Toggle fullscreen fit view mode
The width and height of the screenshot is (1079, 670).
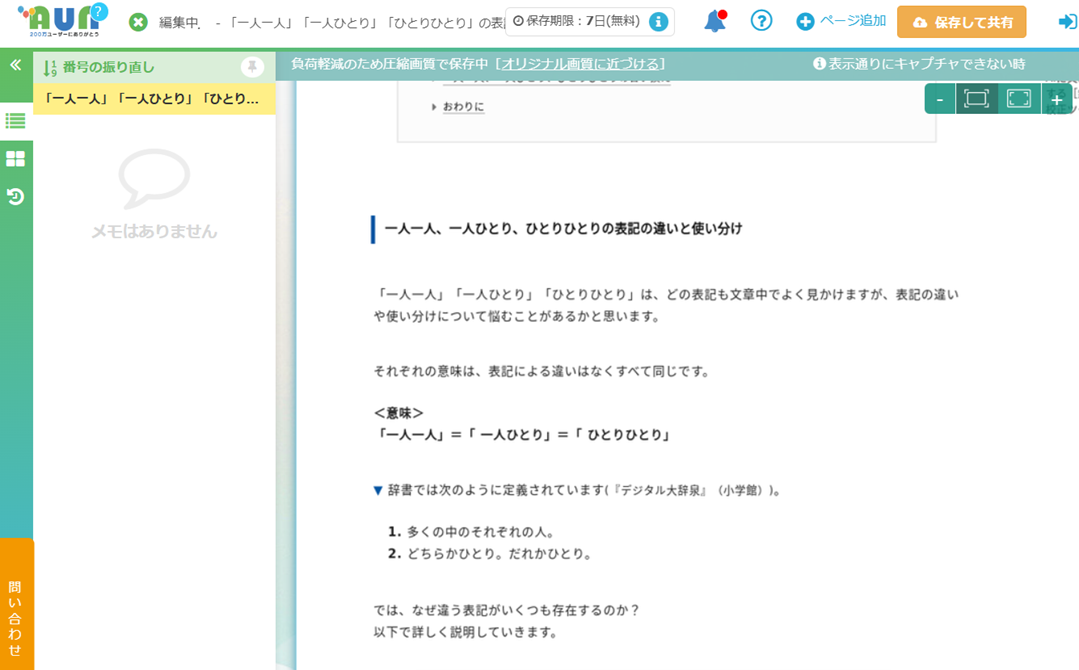pos(1018,99)
